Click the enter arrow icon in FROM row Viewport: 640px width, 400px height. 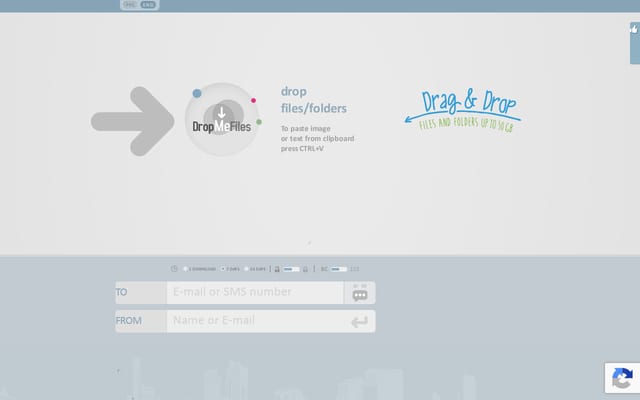point(360,322)
